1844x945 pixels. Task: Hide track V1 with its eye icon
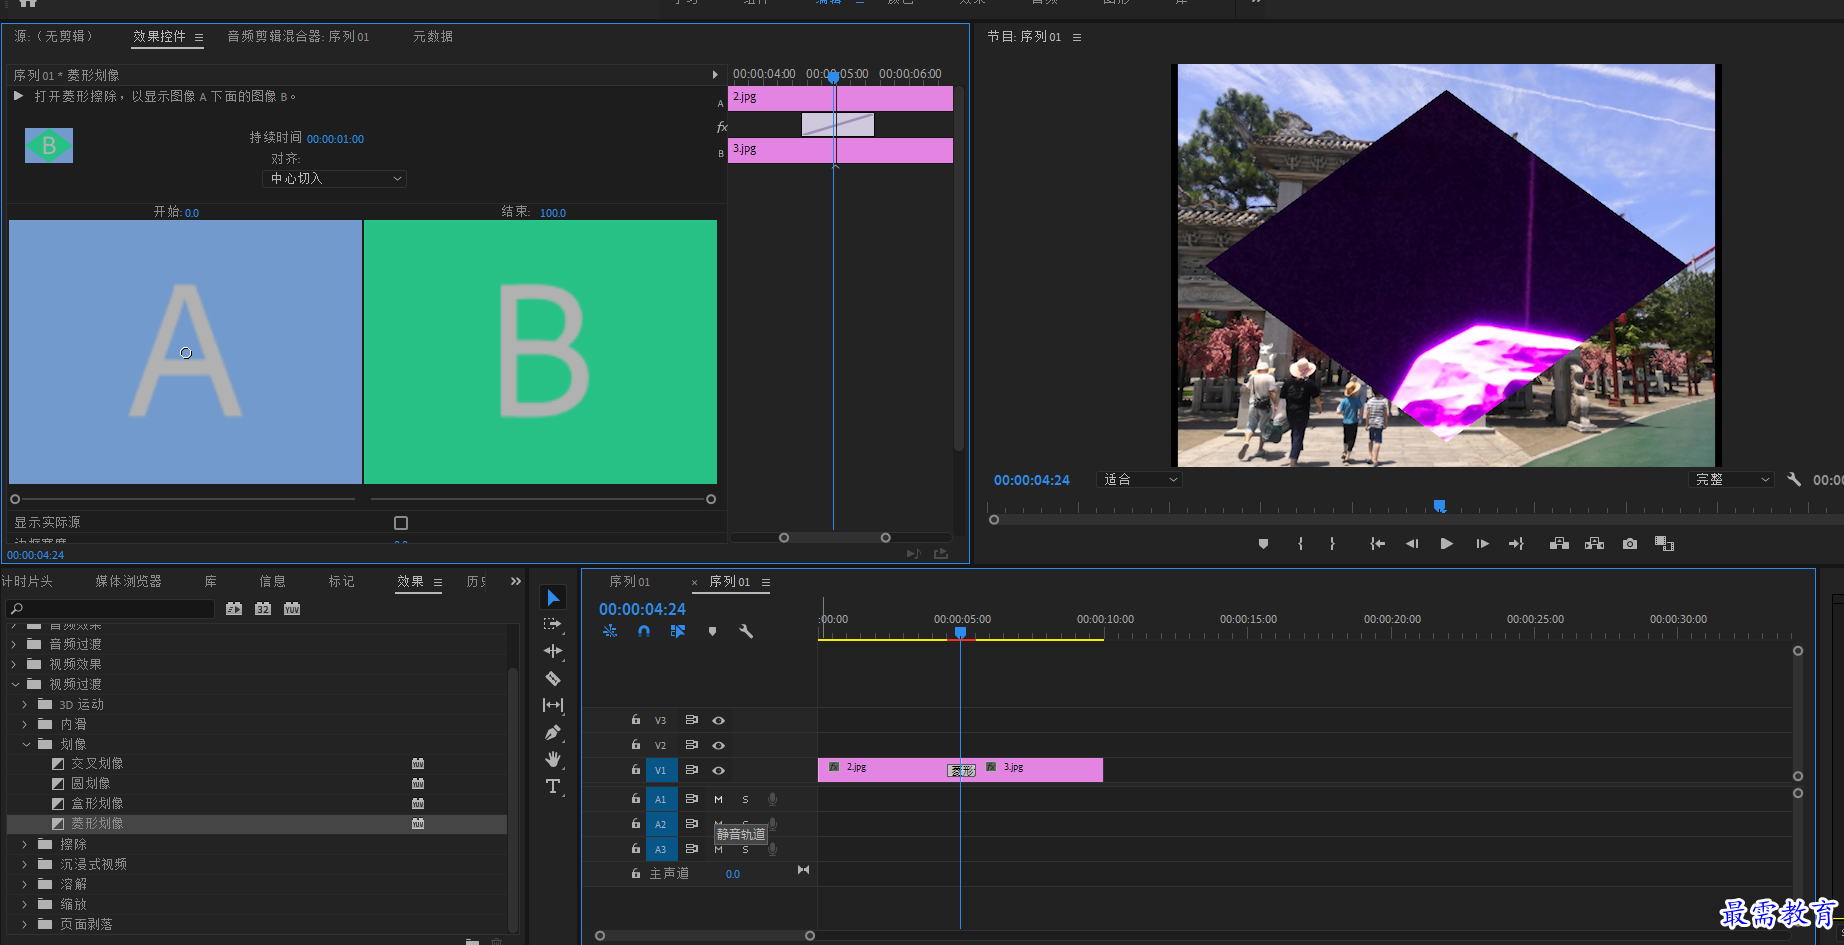pos(718,770)
